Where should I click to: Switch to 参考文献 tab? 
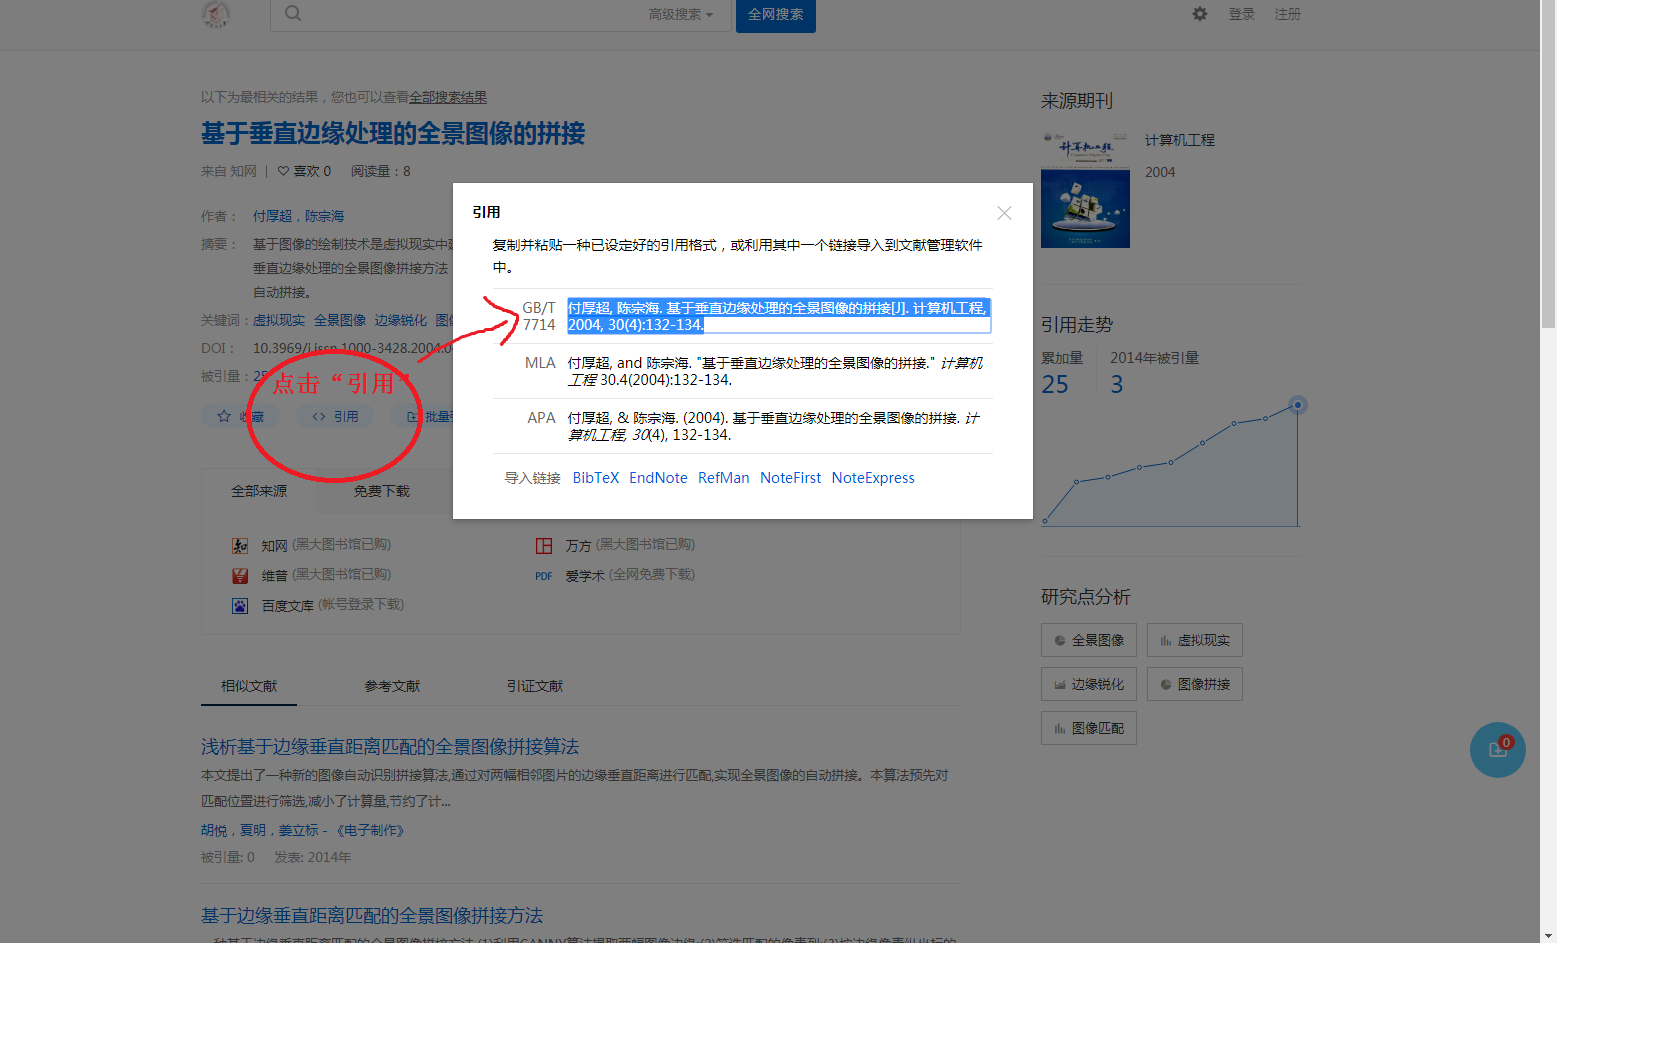tap(392, 686)
